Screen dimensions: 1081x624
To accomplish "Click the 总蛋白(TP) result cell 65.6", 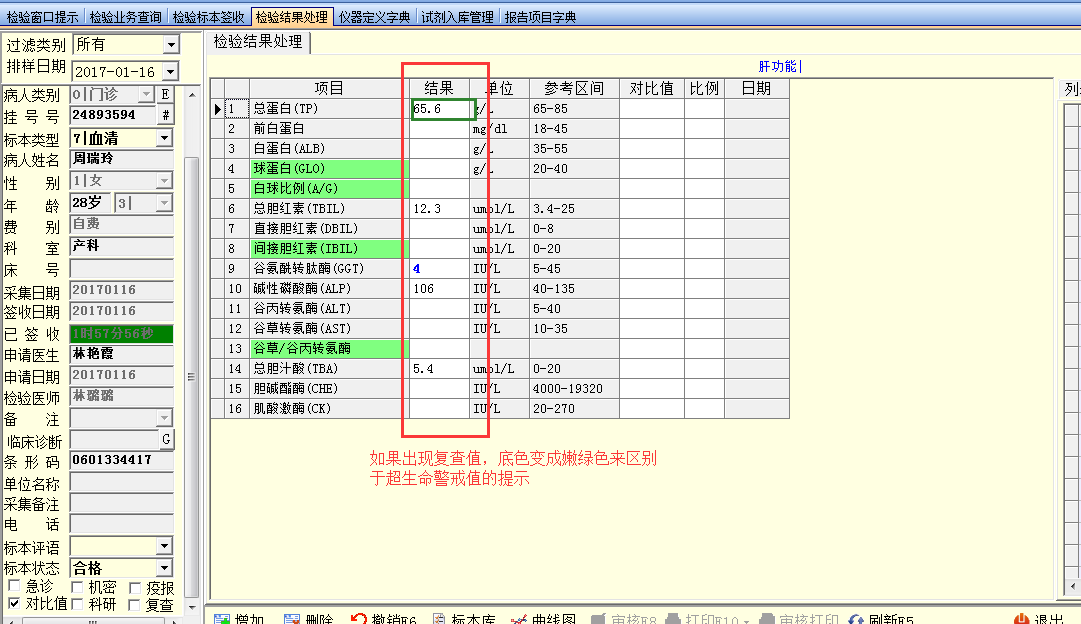I will [443, 109].
